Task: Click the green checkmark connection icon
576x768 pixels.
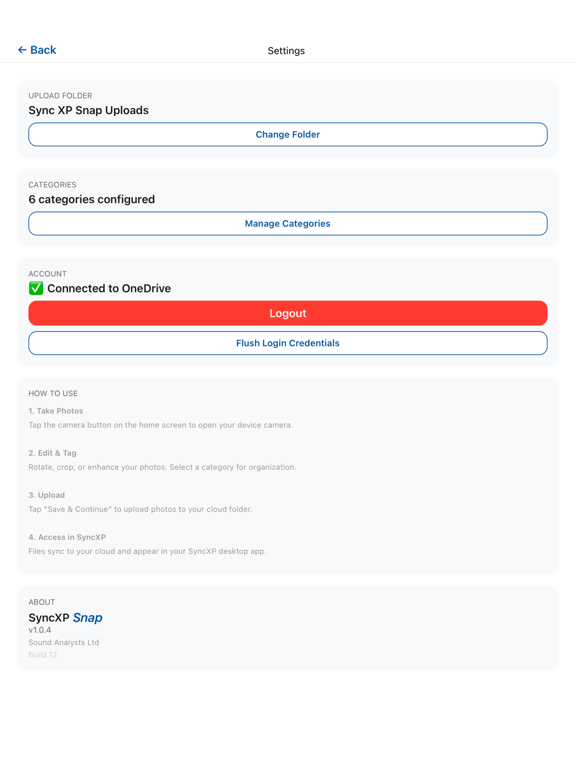Action: [x=36, y=288]
